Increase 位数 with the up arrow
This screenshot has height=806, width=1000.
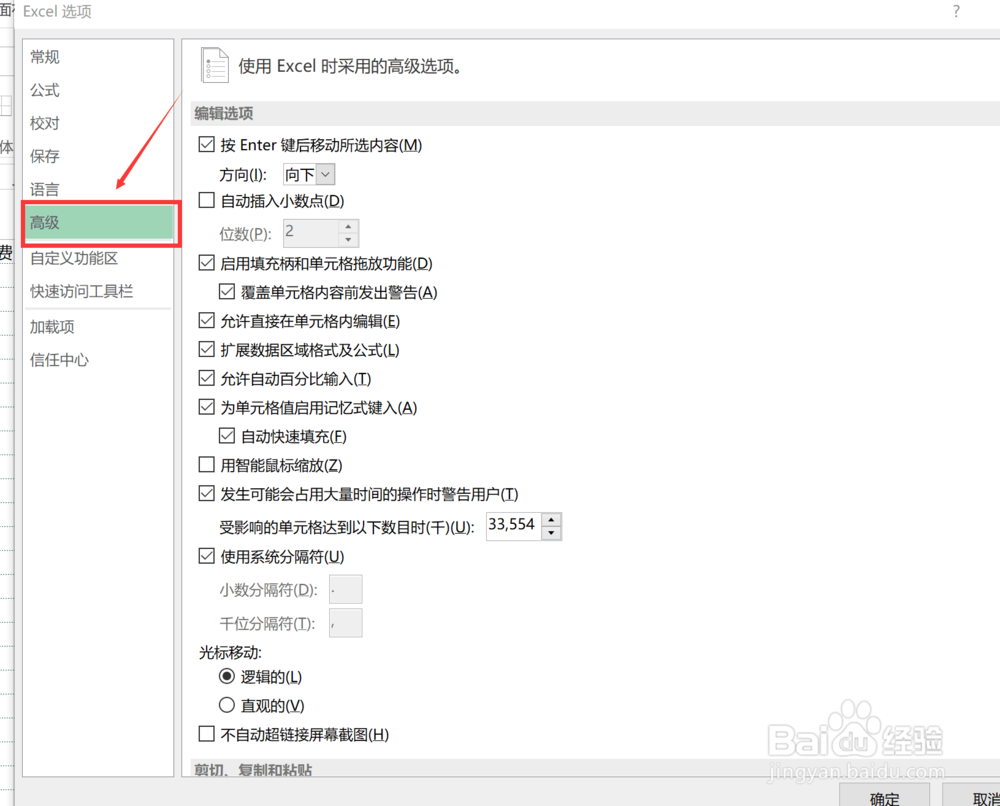pos(348,226)
